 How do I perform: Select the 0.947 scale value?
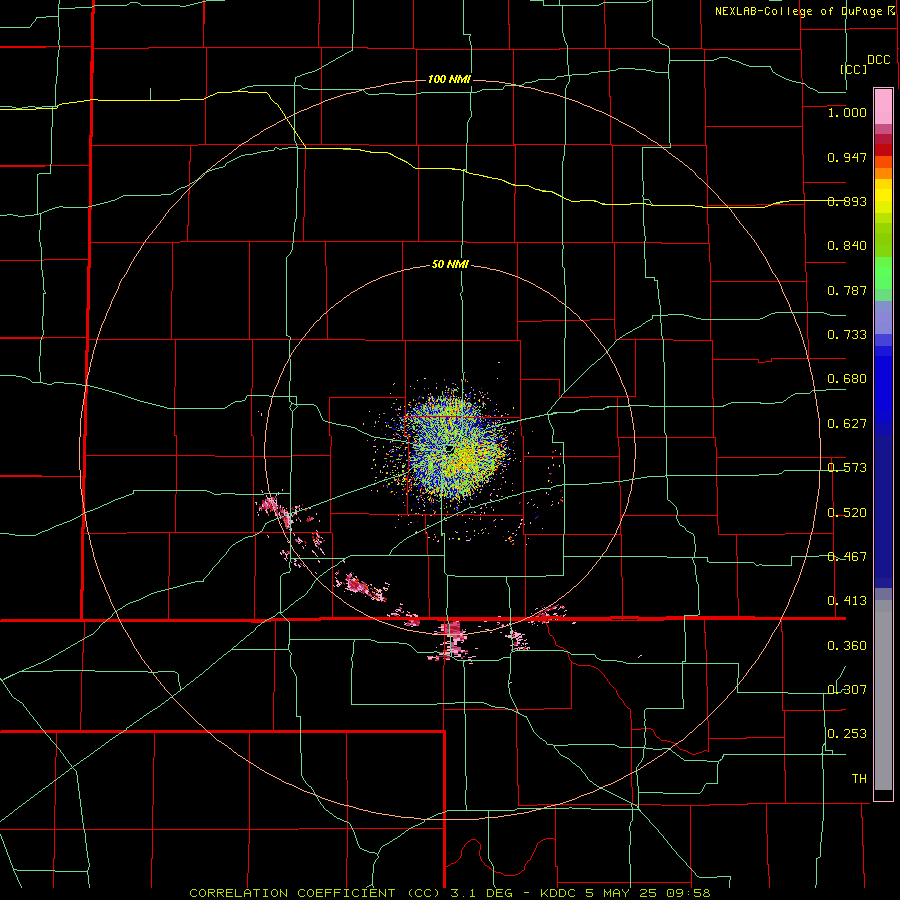click(x=847, y=157)
